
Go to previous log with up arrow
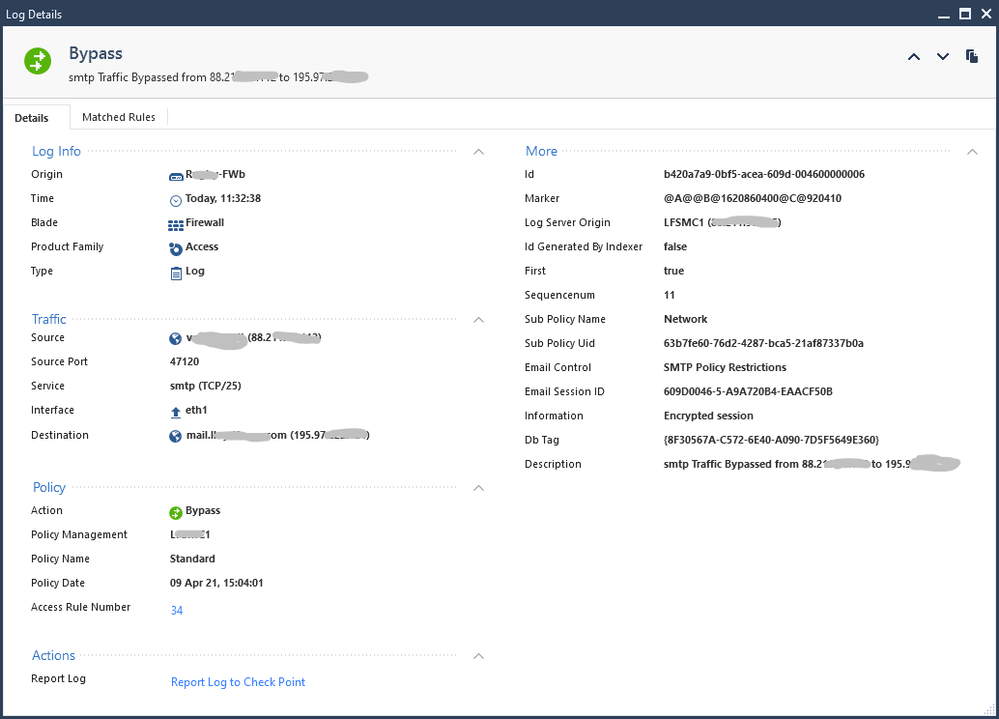[x=913, y=57]
